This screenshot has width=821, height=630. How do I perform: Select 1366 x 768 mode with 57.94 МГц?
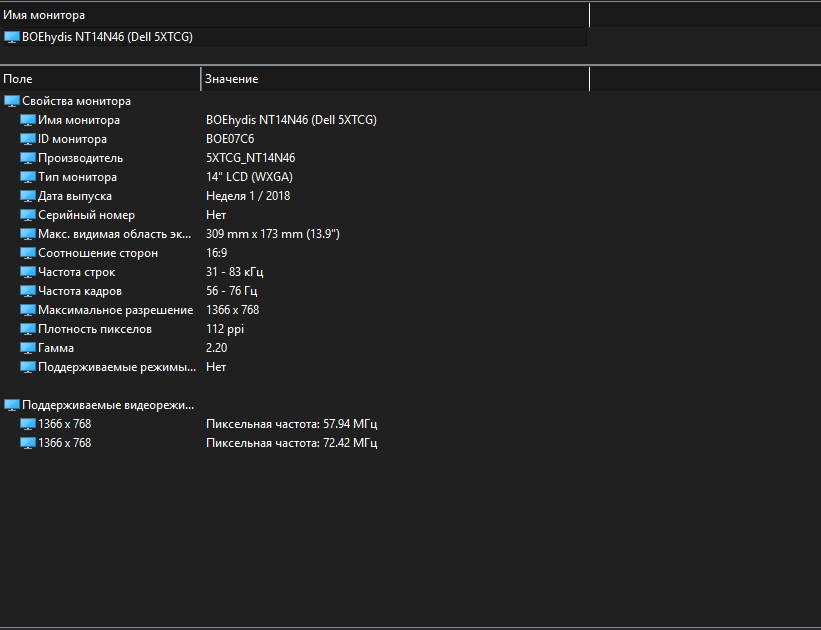coord(64,424)
